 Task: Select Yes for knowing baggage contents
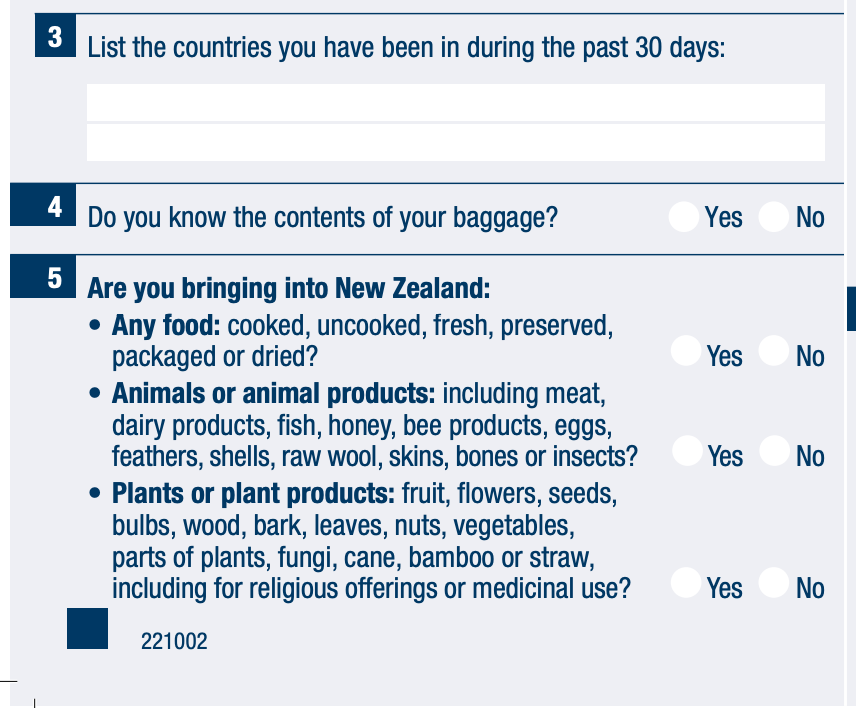coord(683,217)
